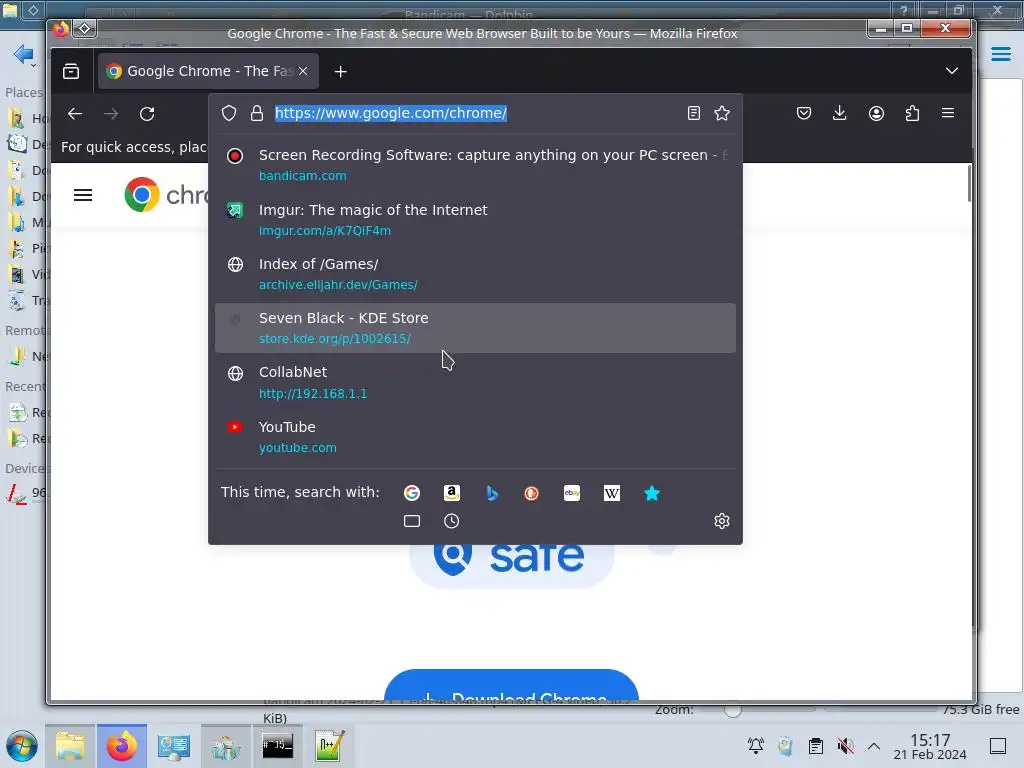Open notifications bell tray icon

756,746
